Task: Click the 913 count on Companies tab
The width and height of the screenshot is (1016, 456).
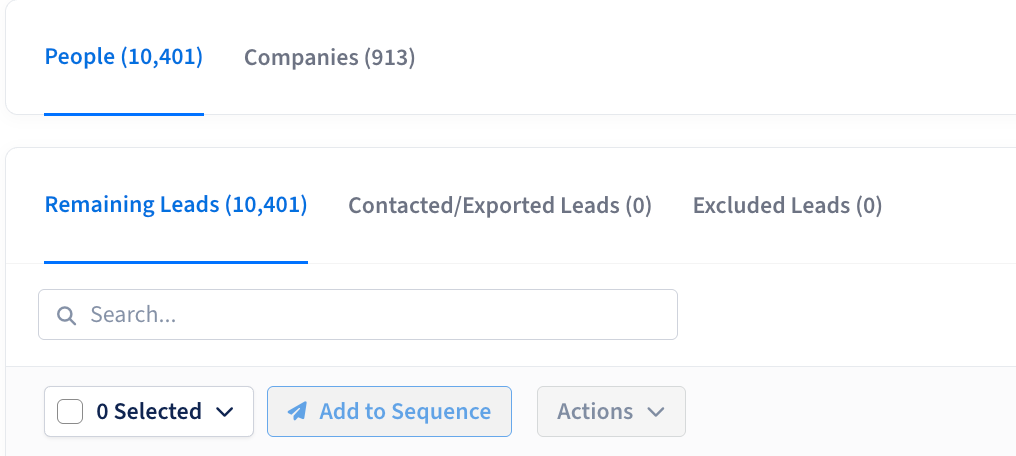Action: (x=389, y=58)
